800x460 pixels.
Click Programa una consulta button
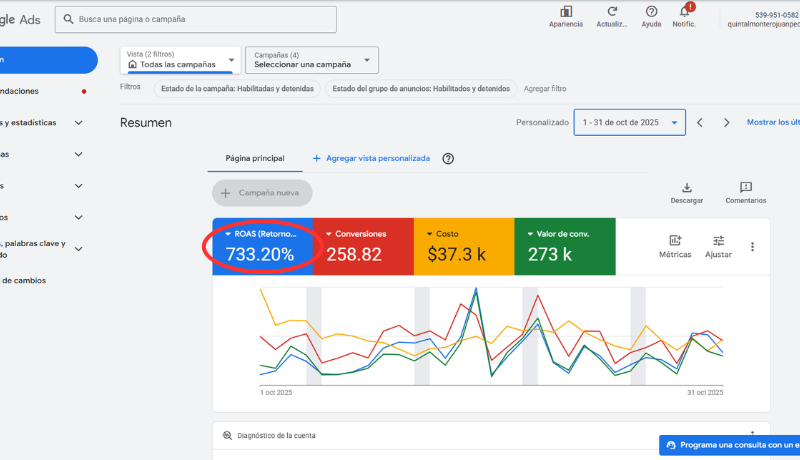(730, 445)
